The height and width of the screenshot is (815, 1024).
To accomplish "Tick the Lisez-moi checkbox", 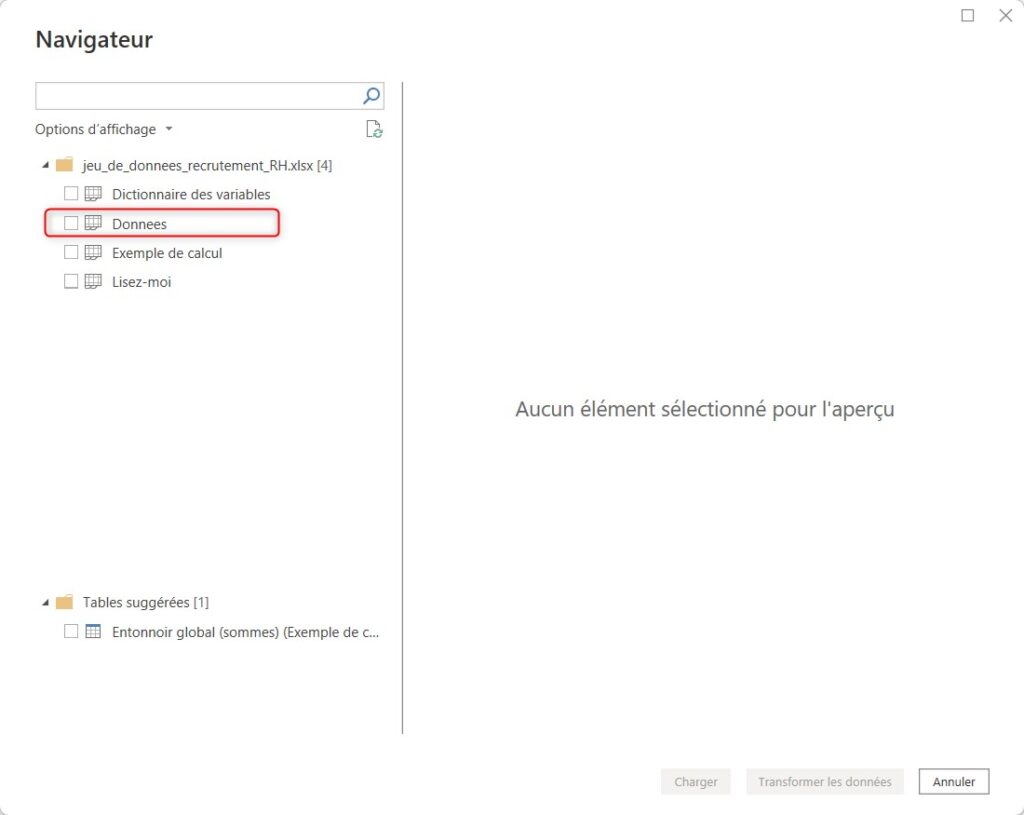I will [x=71, y=281].
